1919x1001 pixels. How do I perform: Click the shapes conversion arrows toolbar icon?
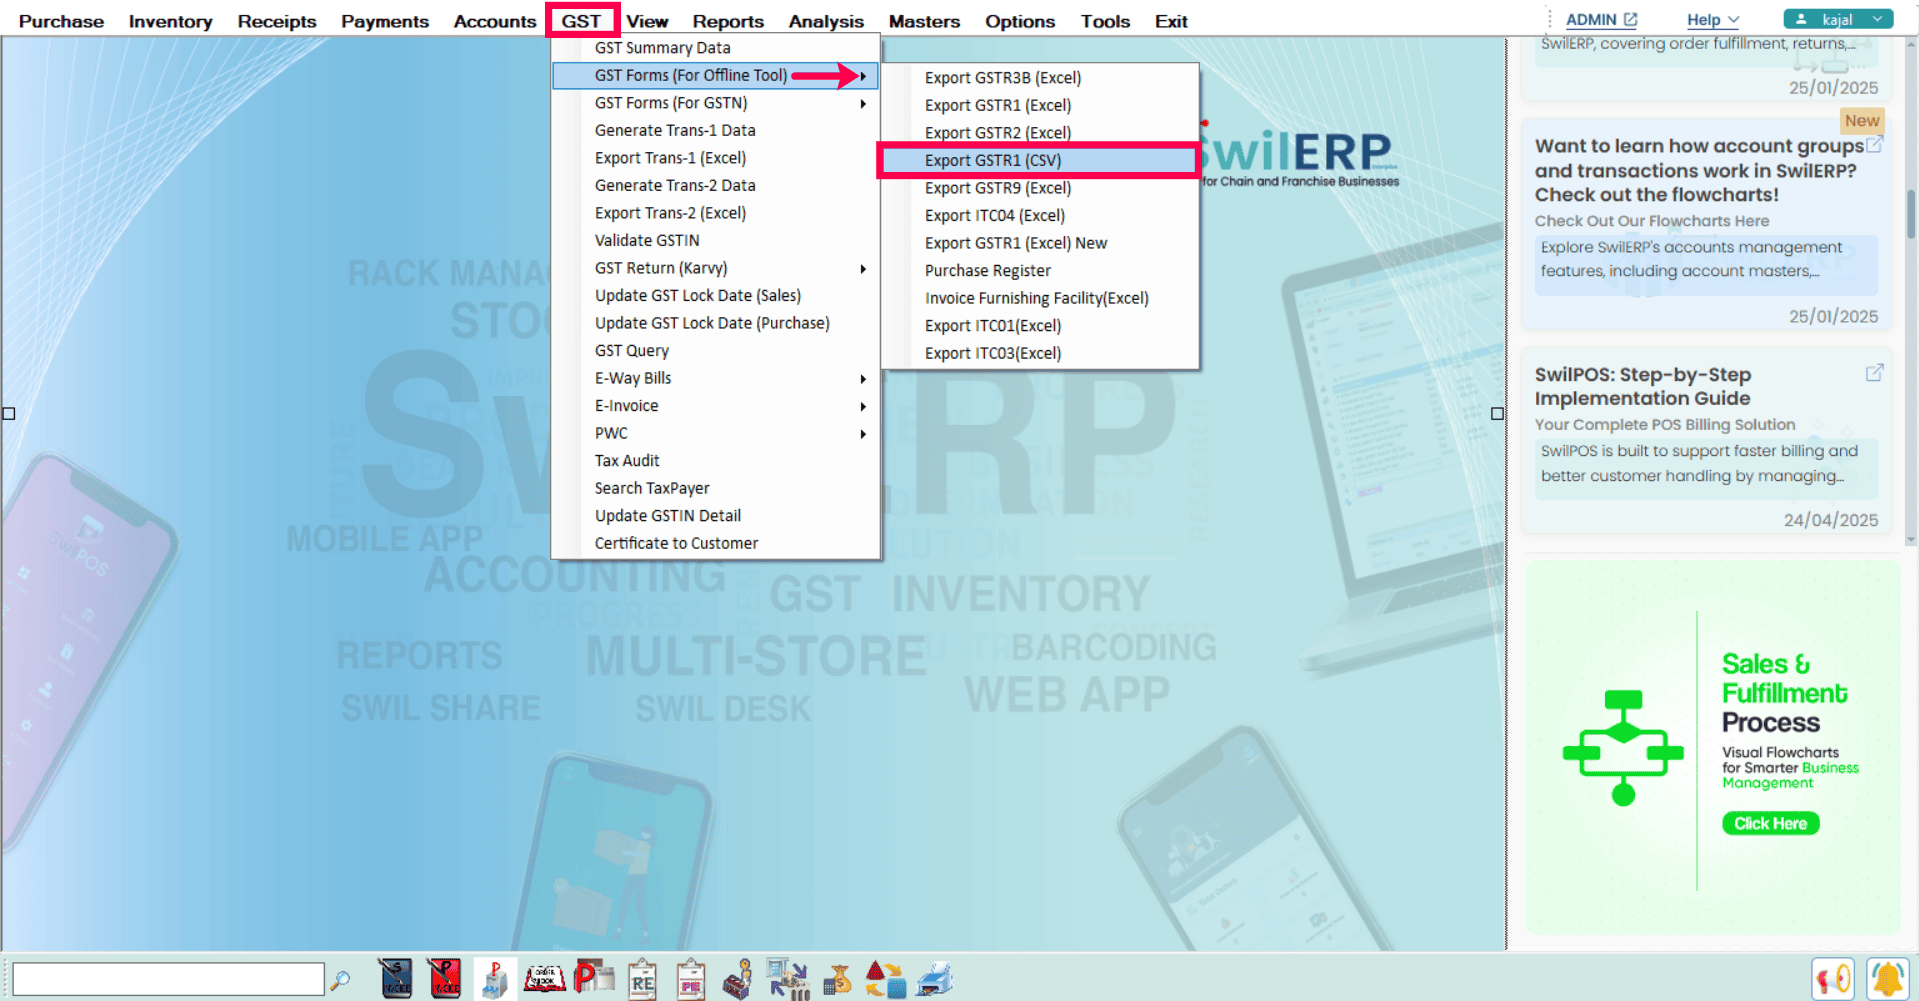coord(885,979)
